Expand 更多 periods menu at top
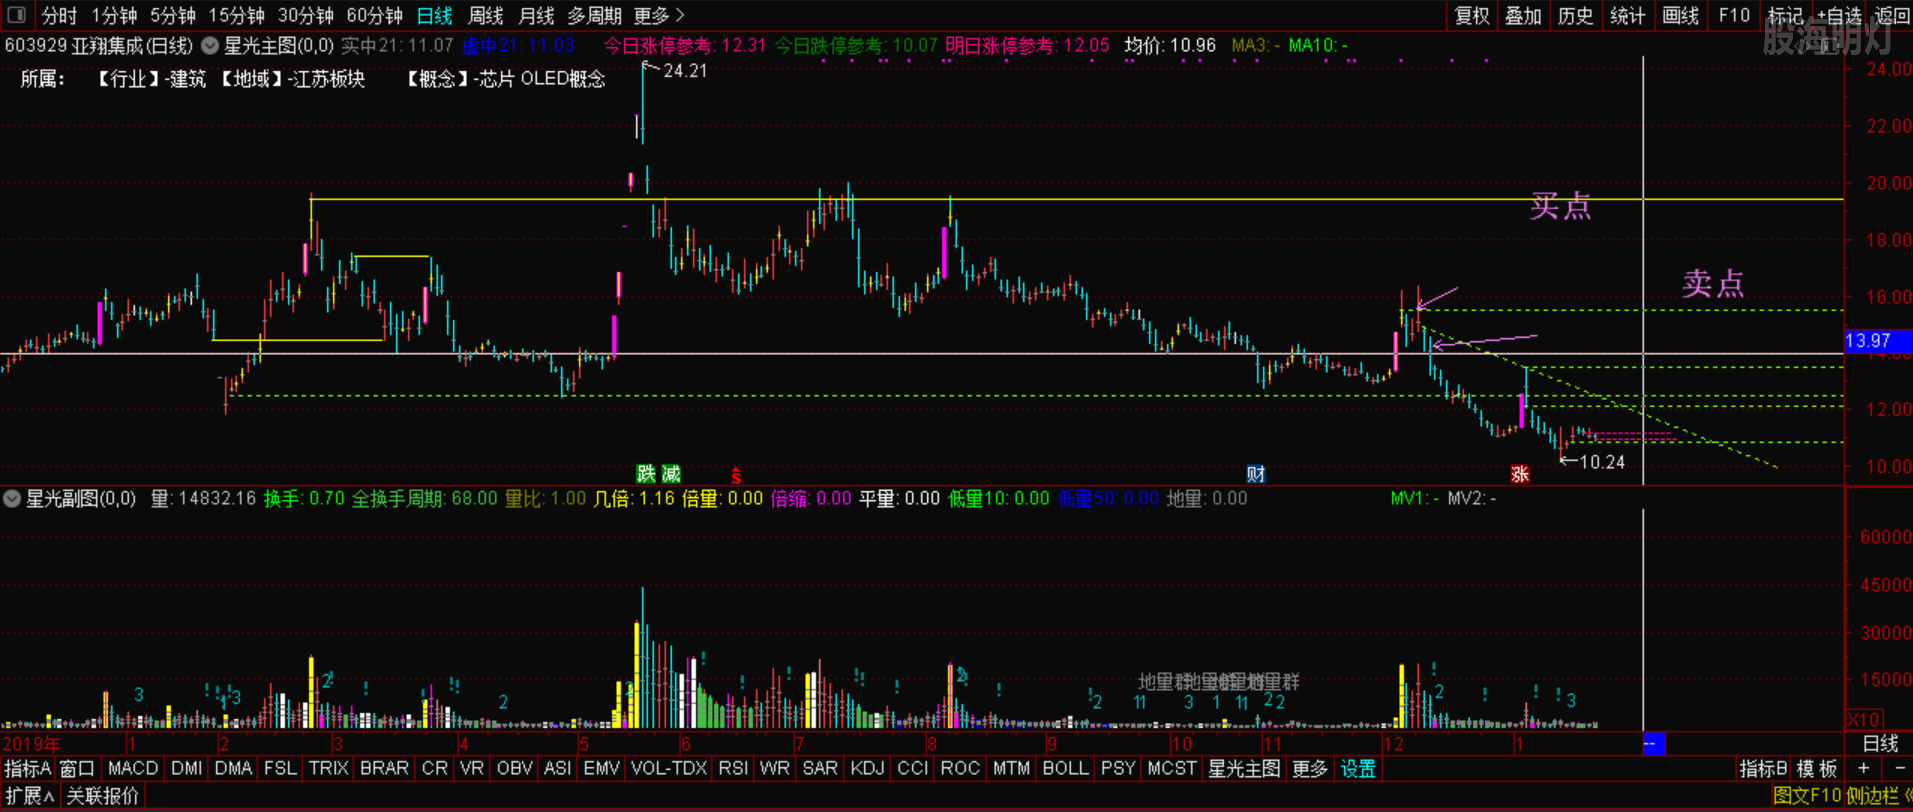Viewport: 1913px width, 812px height. [659, 16]
